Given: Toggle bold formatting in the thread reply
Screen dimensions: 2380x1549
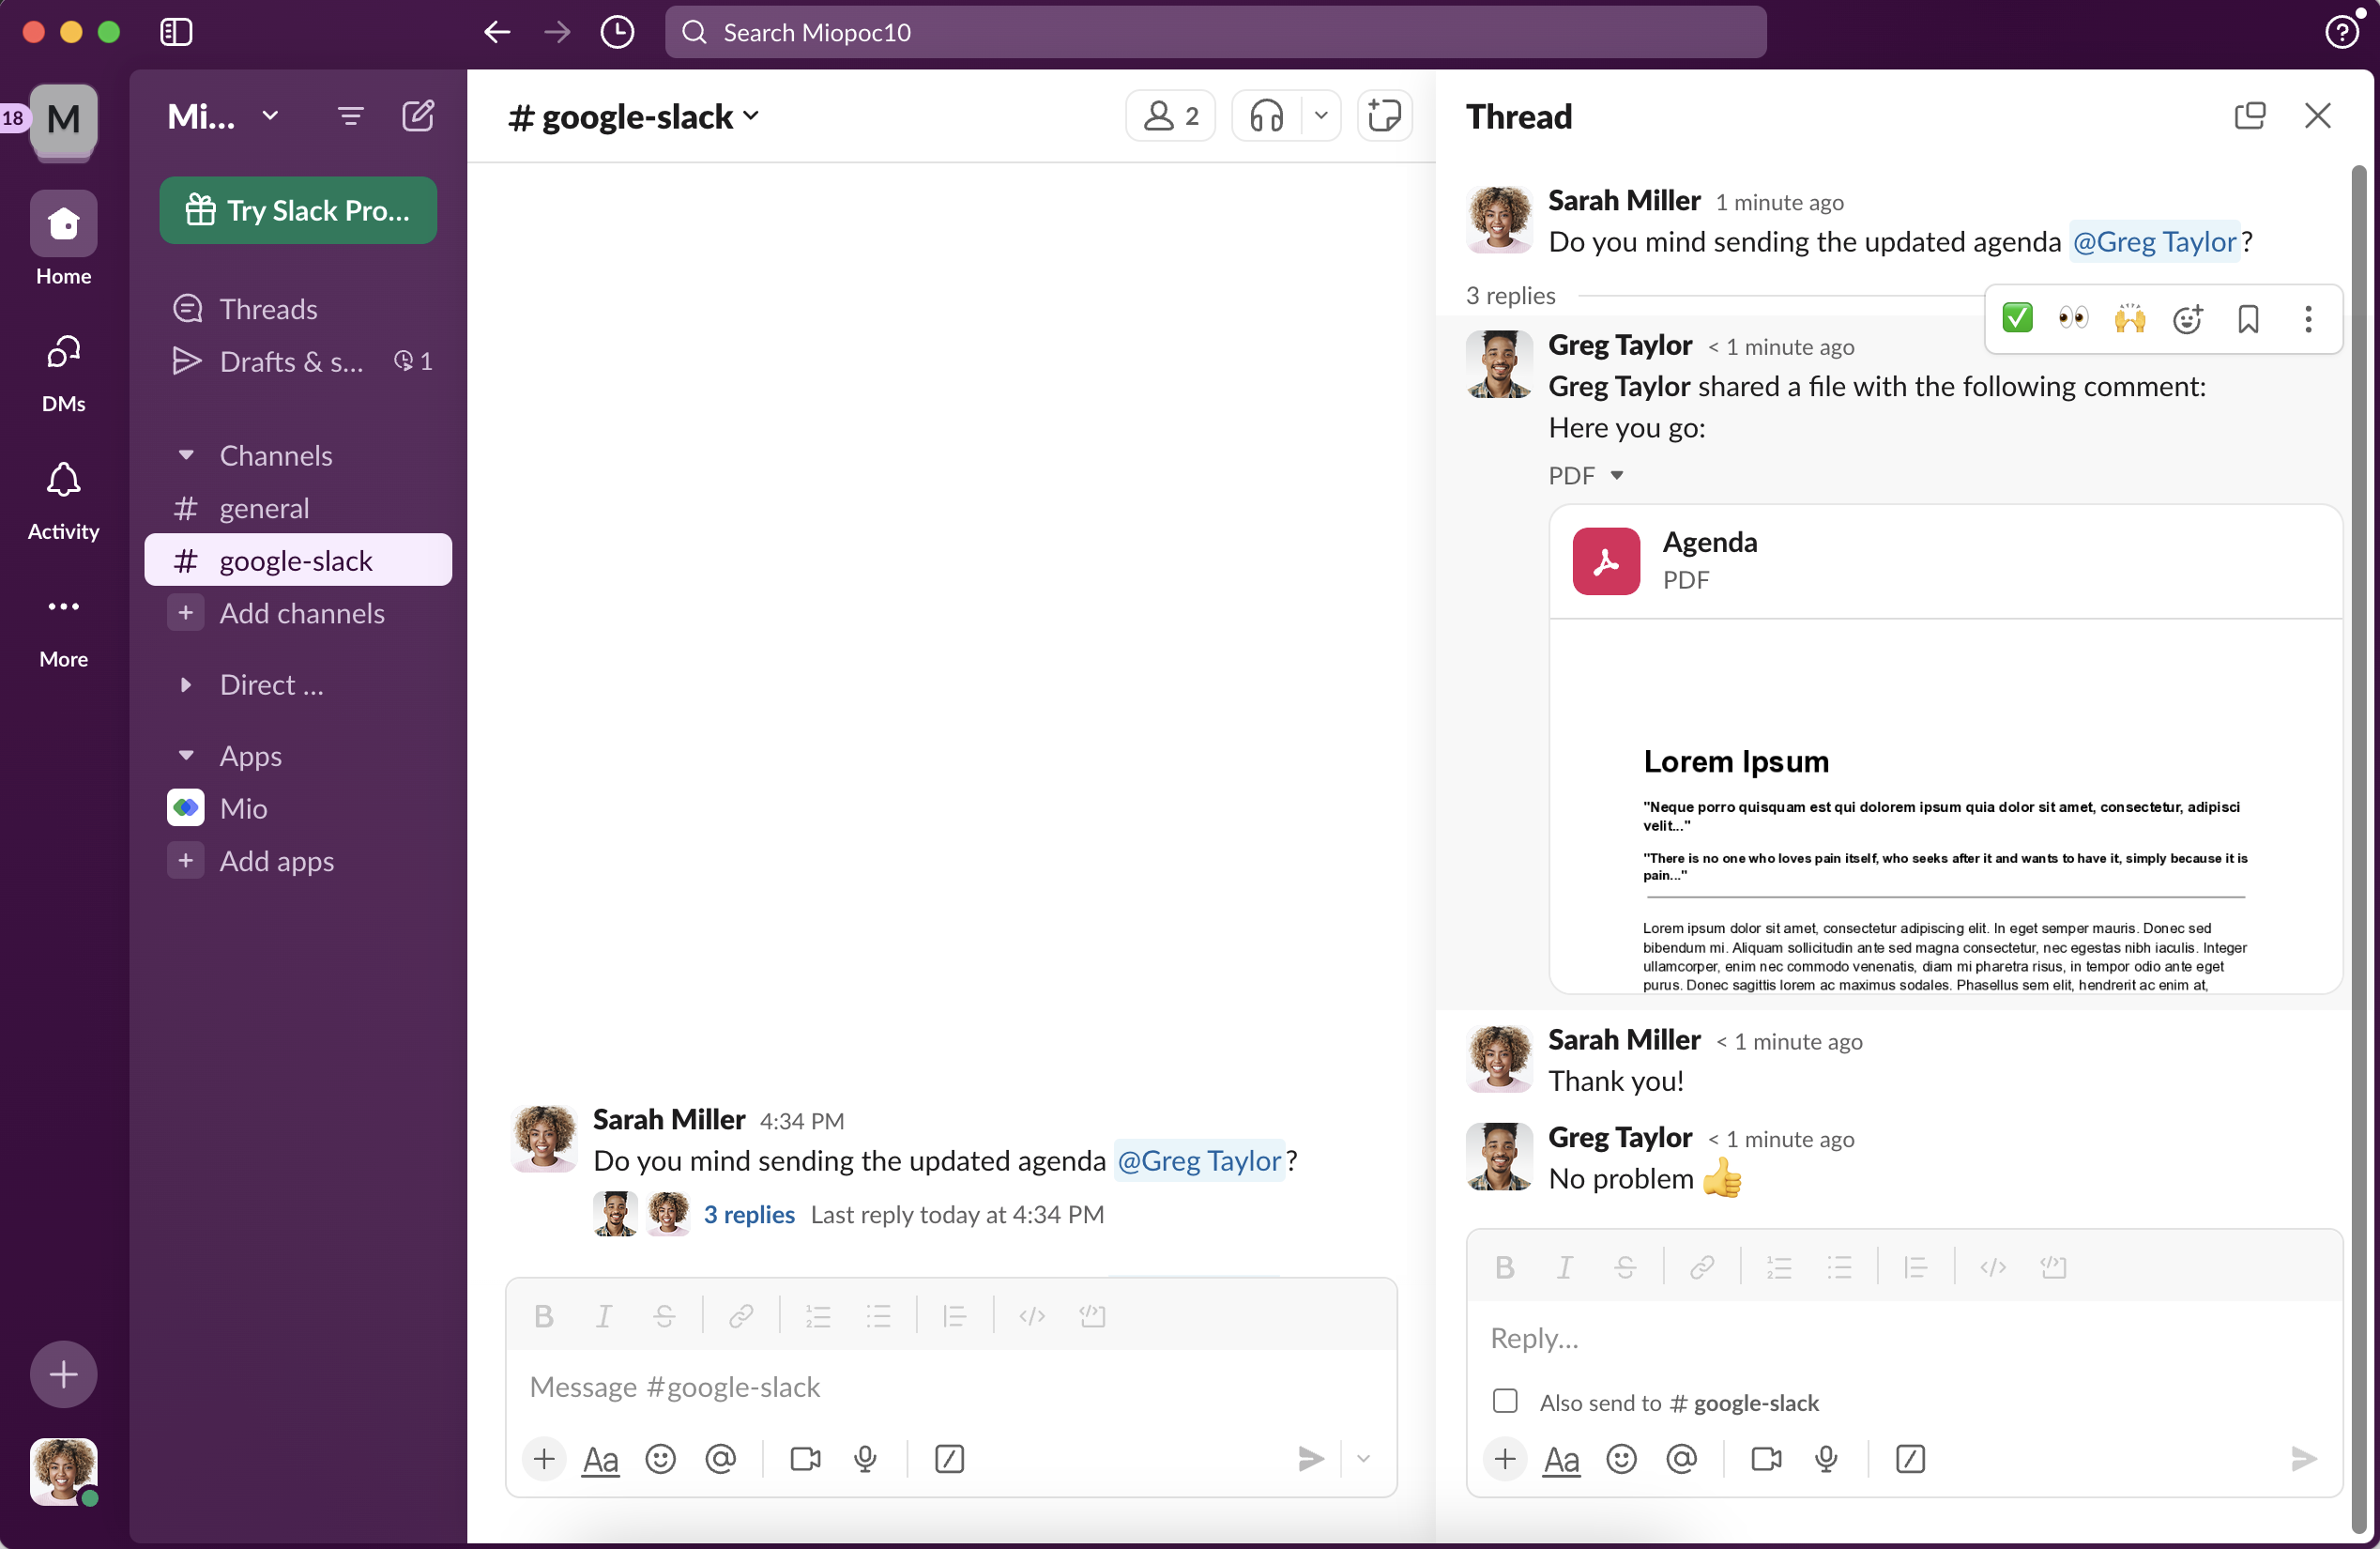Looking at the screenshot, I should pos(1504,1266).
